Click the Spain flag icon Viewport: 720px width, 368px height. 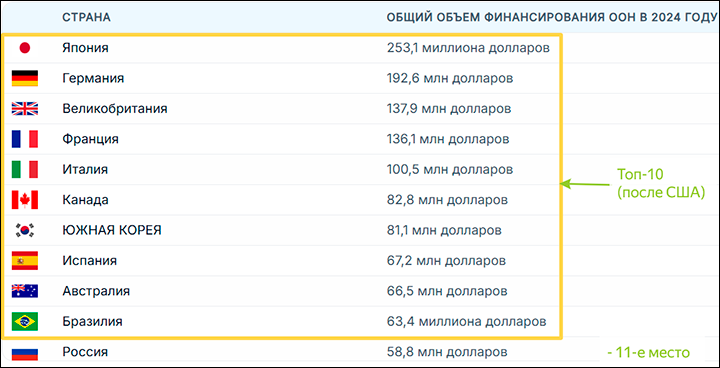[25, 261]
